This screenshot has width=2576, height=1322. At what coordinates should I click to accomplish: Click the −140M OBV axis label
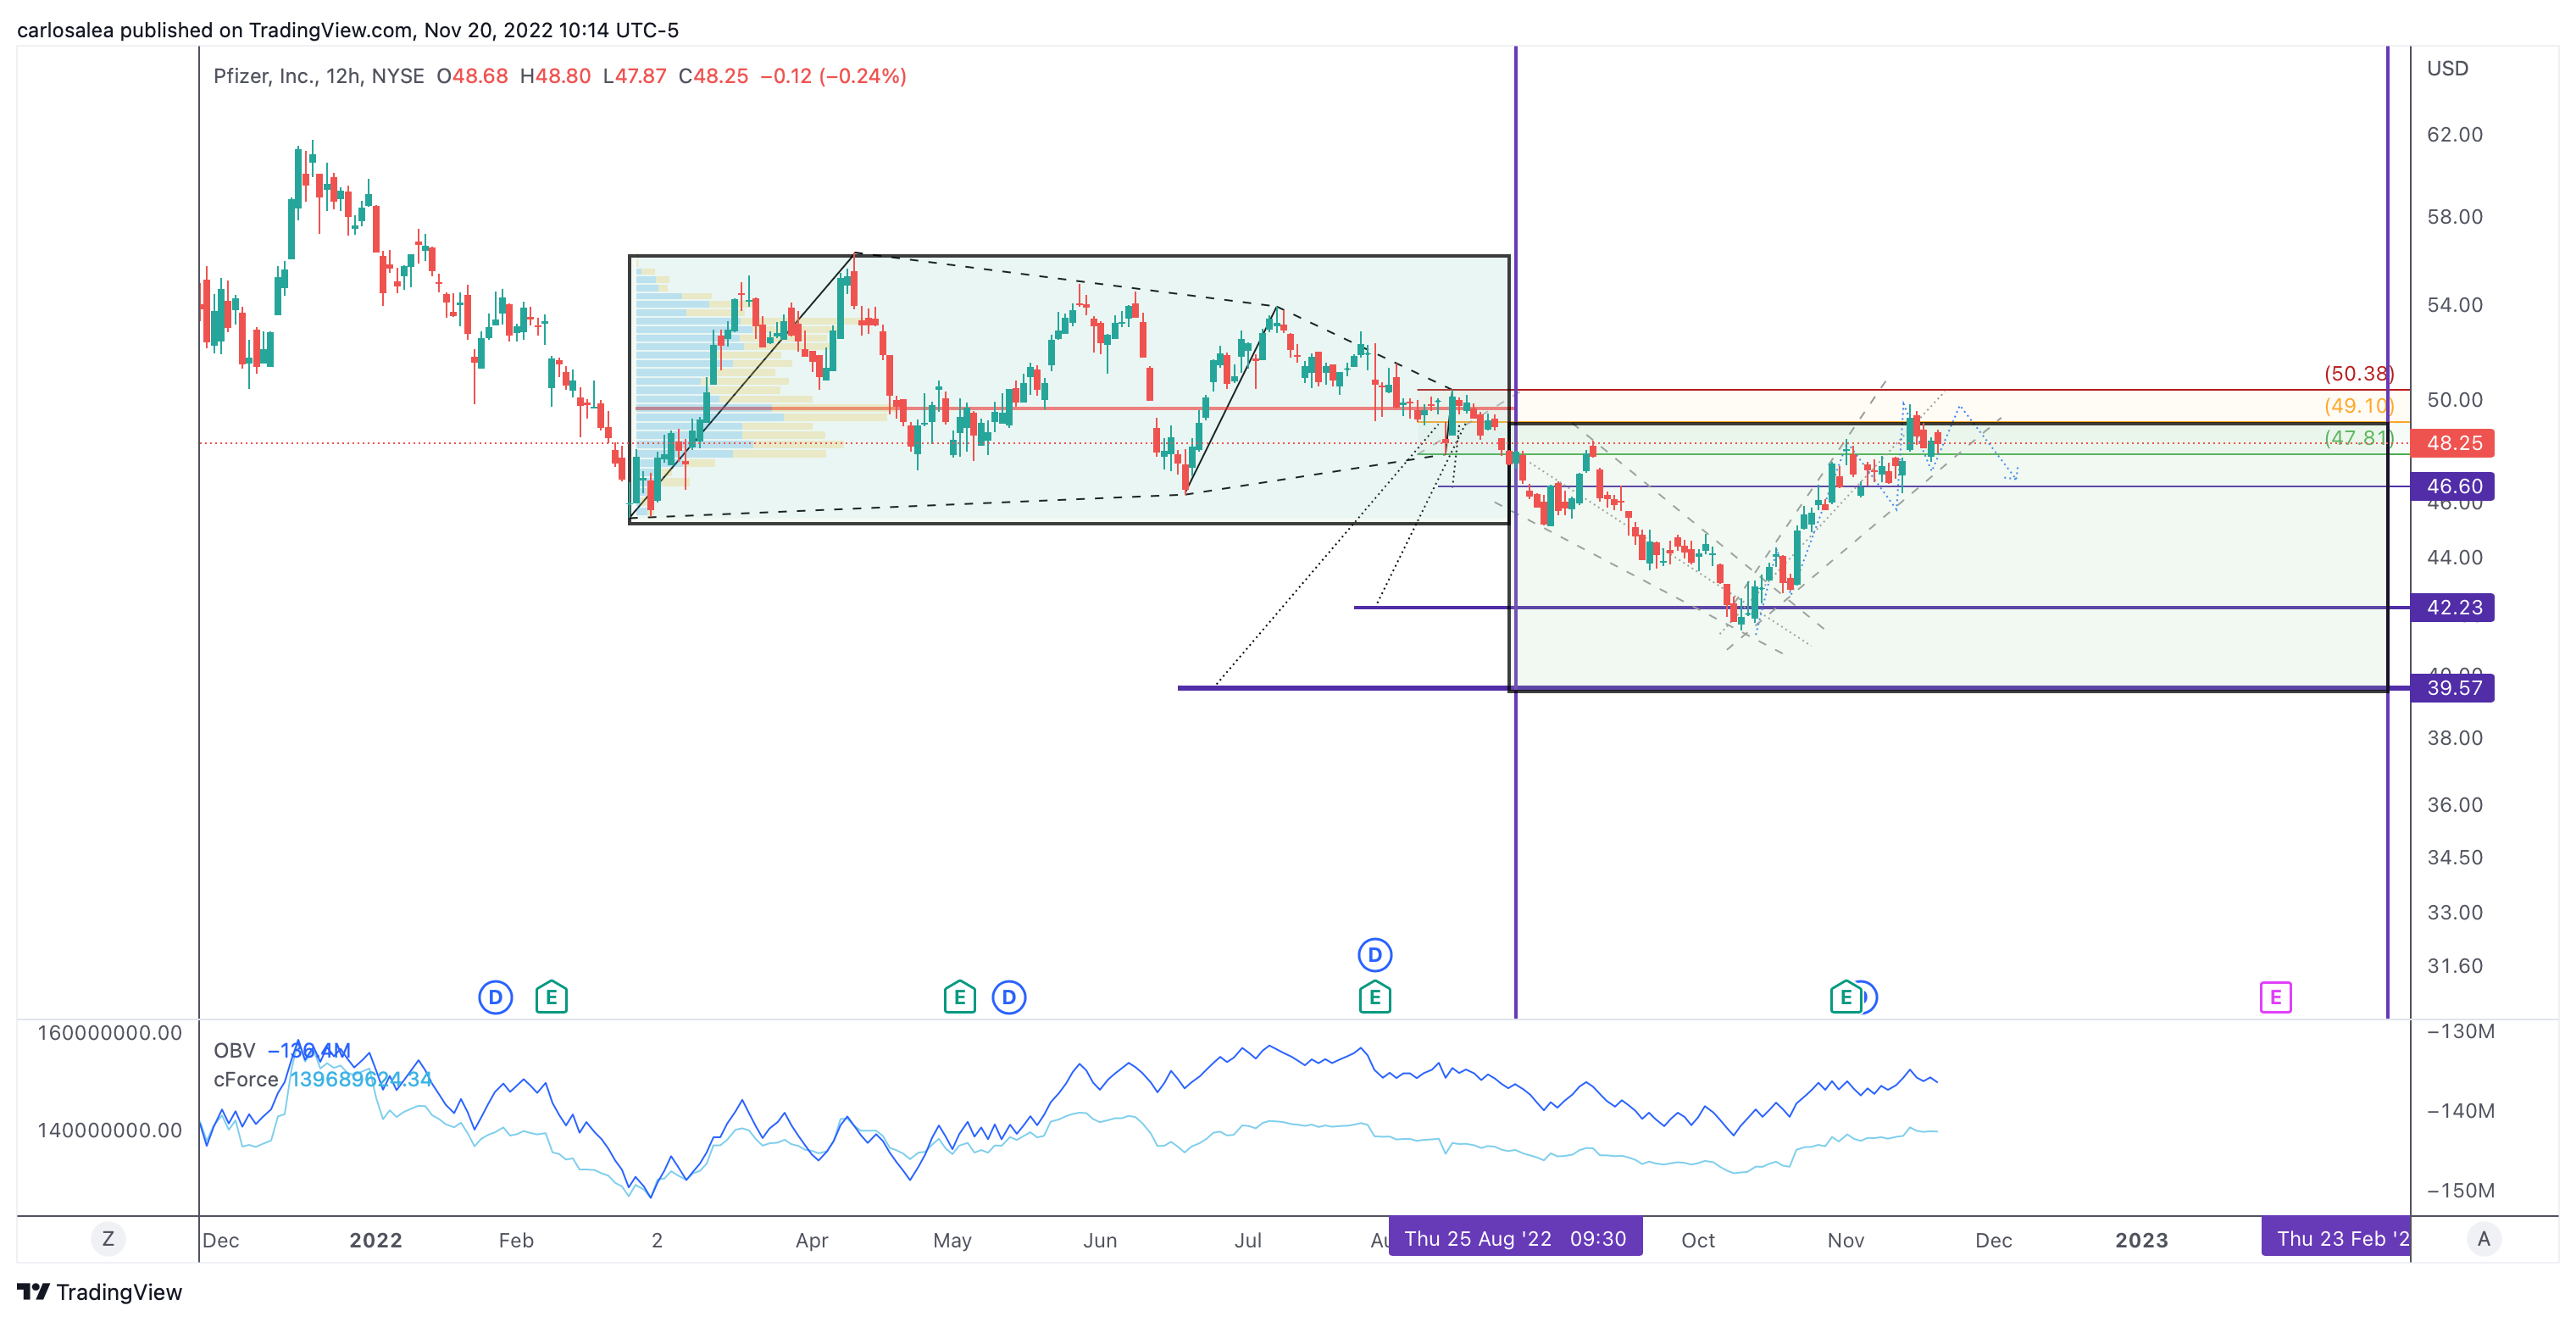pos(2461,1111)
